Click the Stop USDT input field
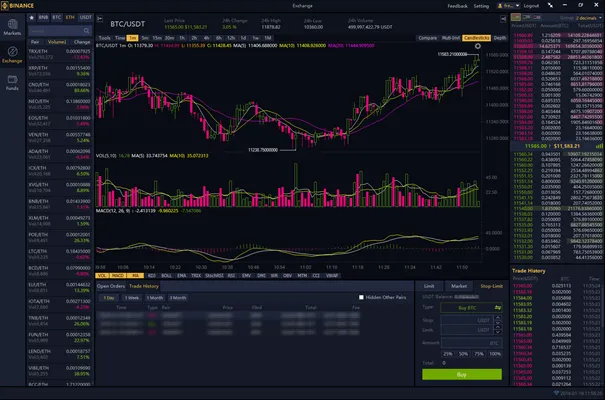The height and width of the screenshot is (400, 605). tap(466, 320)
